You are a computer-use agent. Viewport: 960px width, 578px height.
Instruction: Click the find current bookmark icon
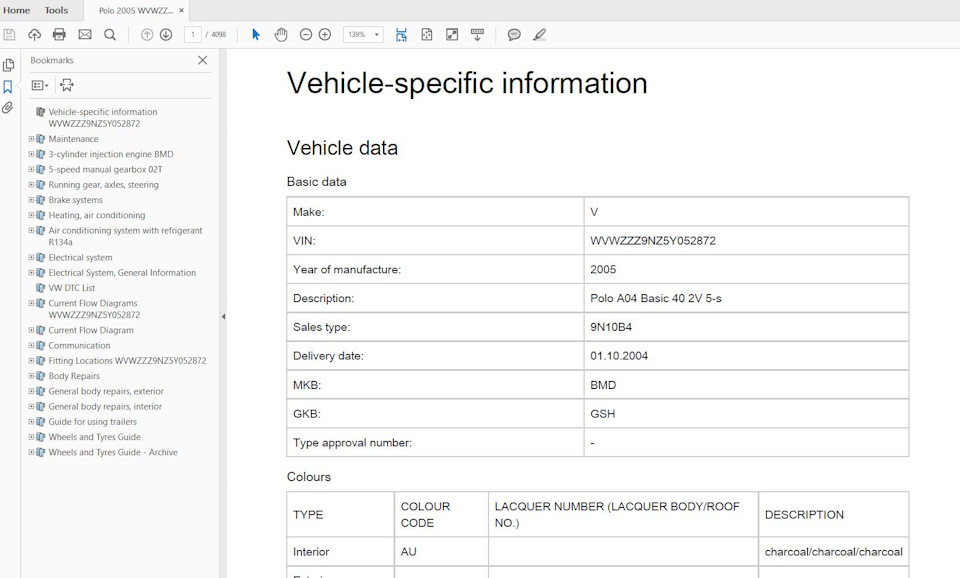pos(67,86)
